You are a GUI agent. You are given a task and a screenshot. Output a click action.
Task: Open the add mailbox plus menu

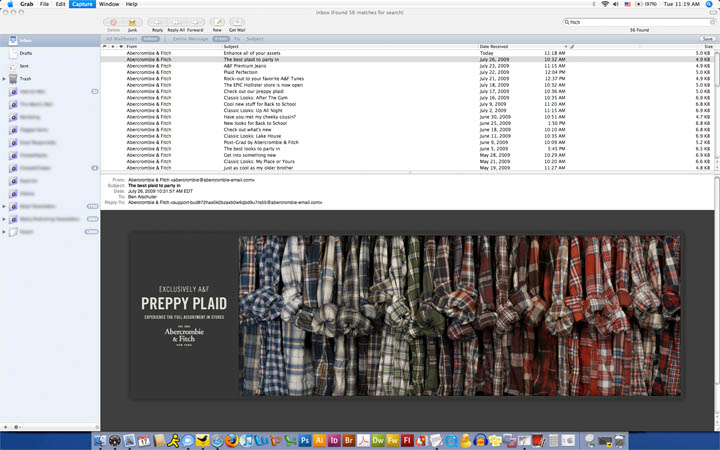click(5, 427)
